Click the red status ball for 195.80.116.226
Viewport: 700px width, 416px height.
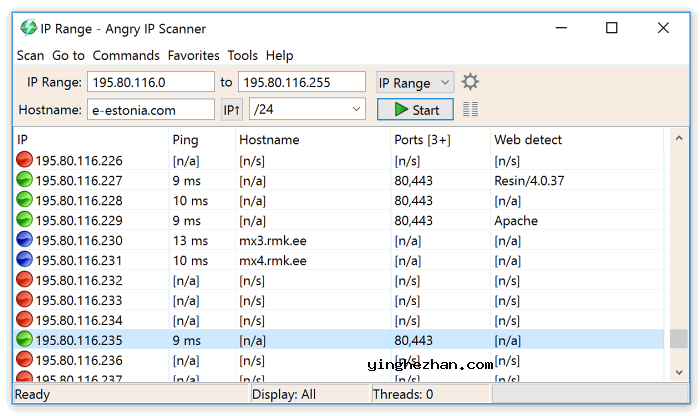(x=25, y=159)
